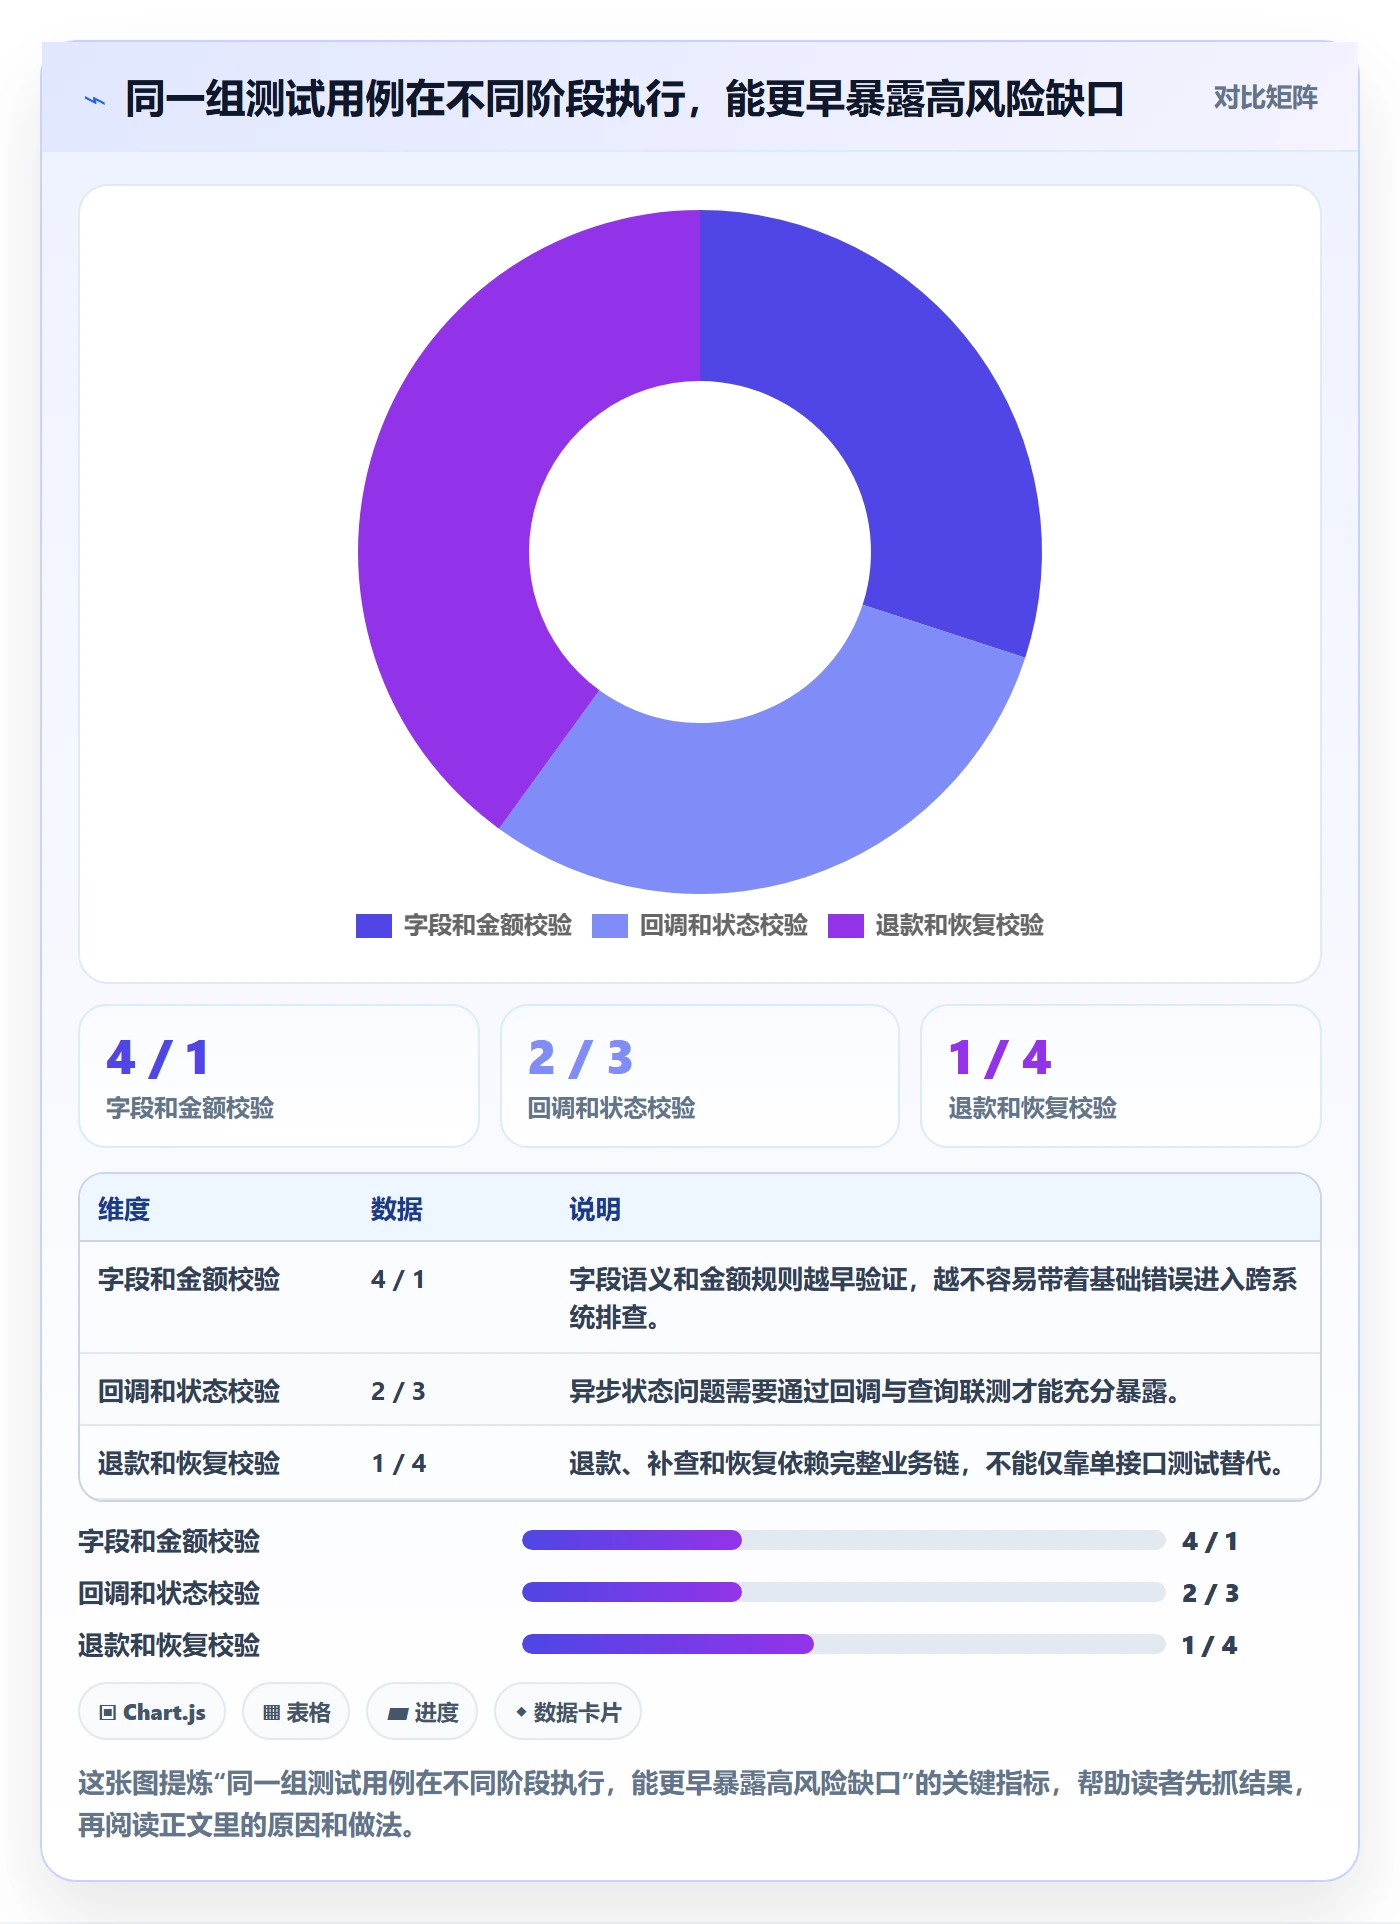Click the light blue legend color box

click(610, 926)
